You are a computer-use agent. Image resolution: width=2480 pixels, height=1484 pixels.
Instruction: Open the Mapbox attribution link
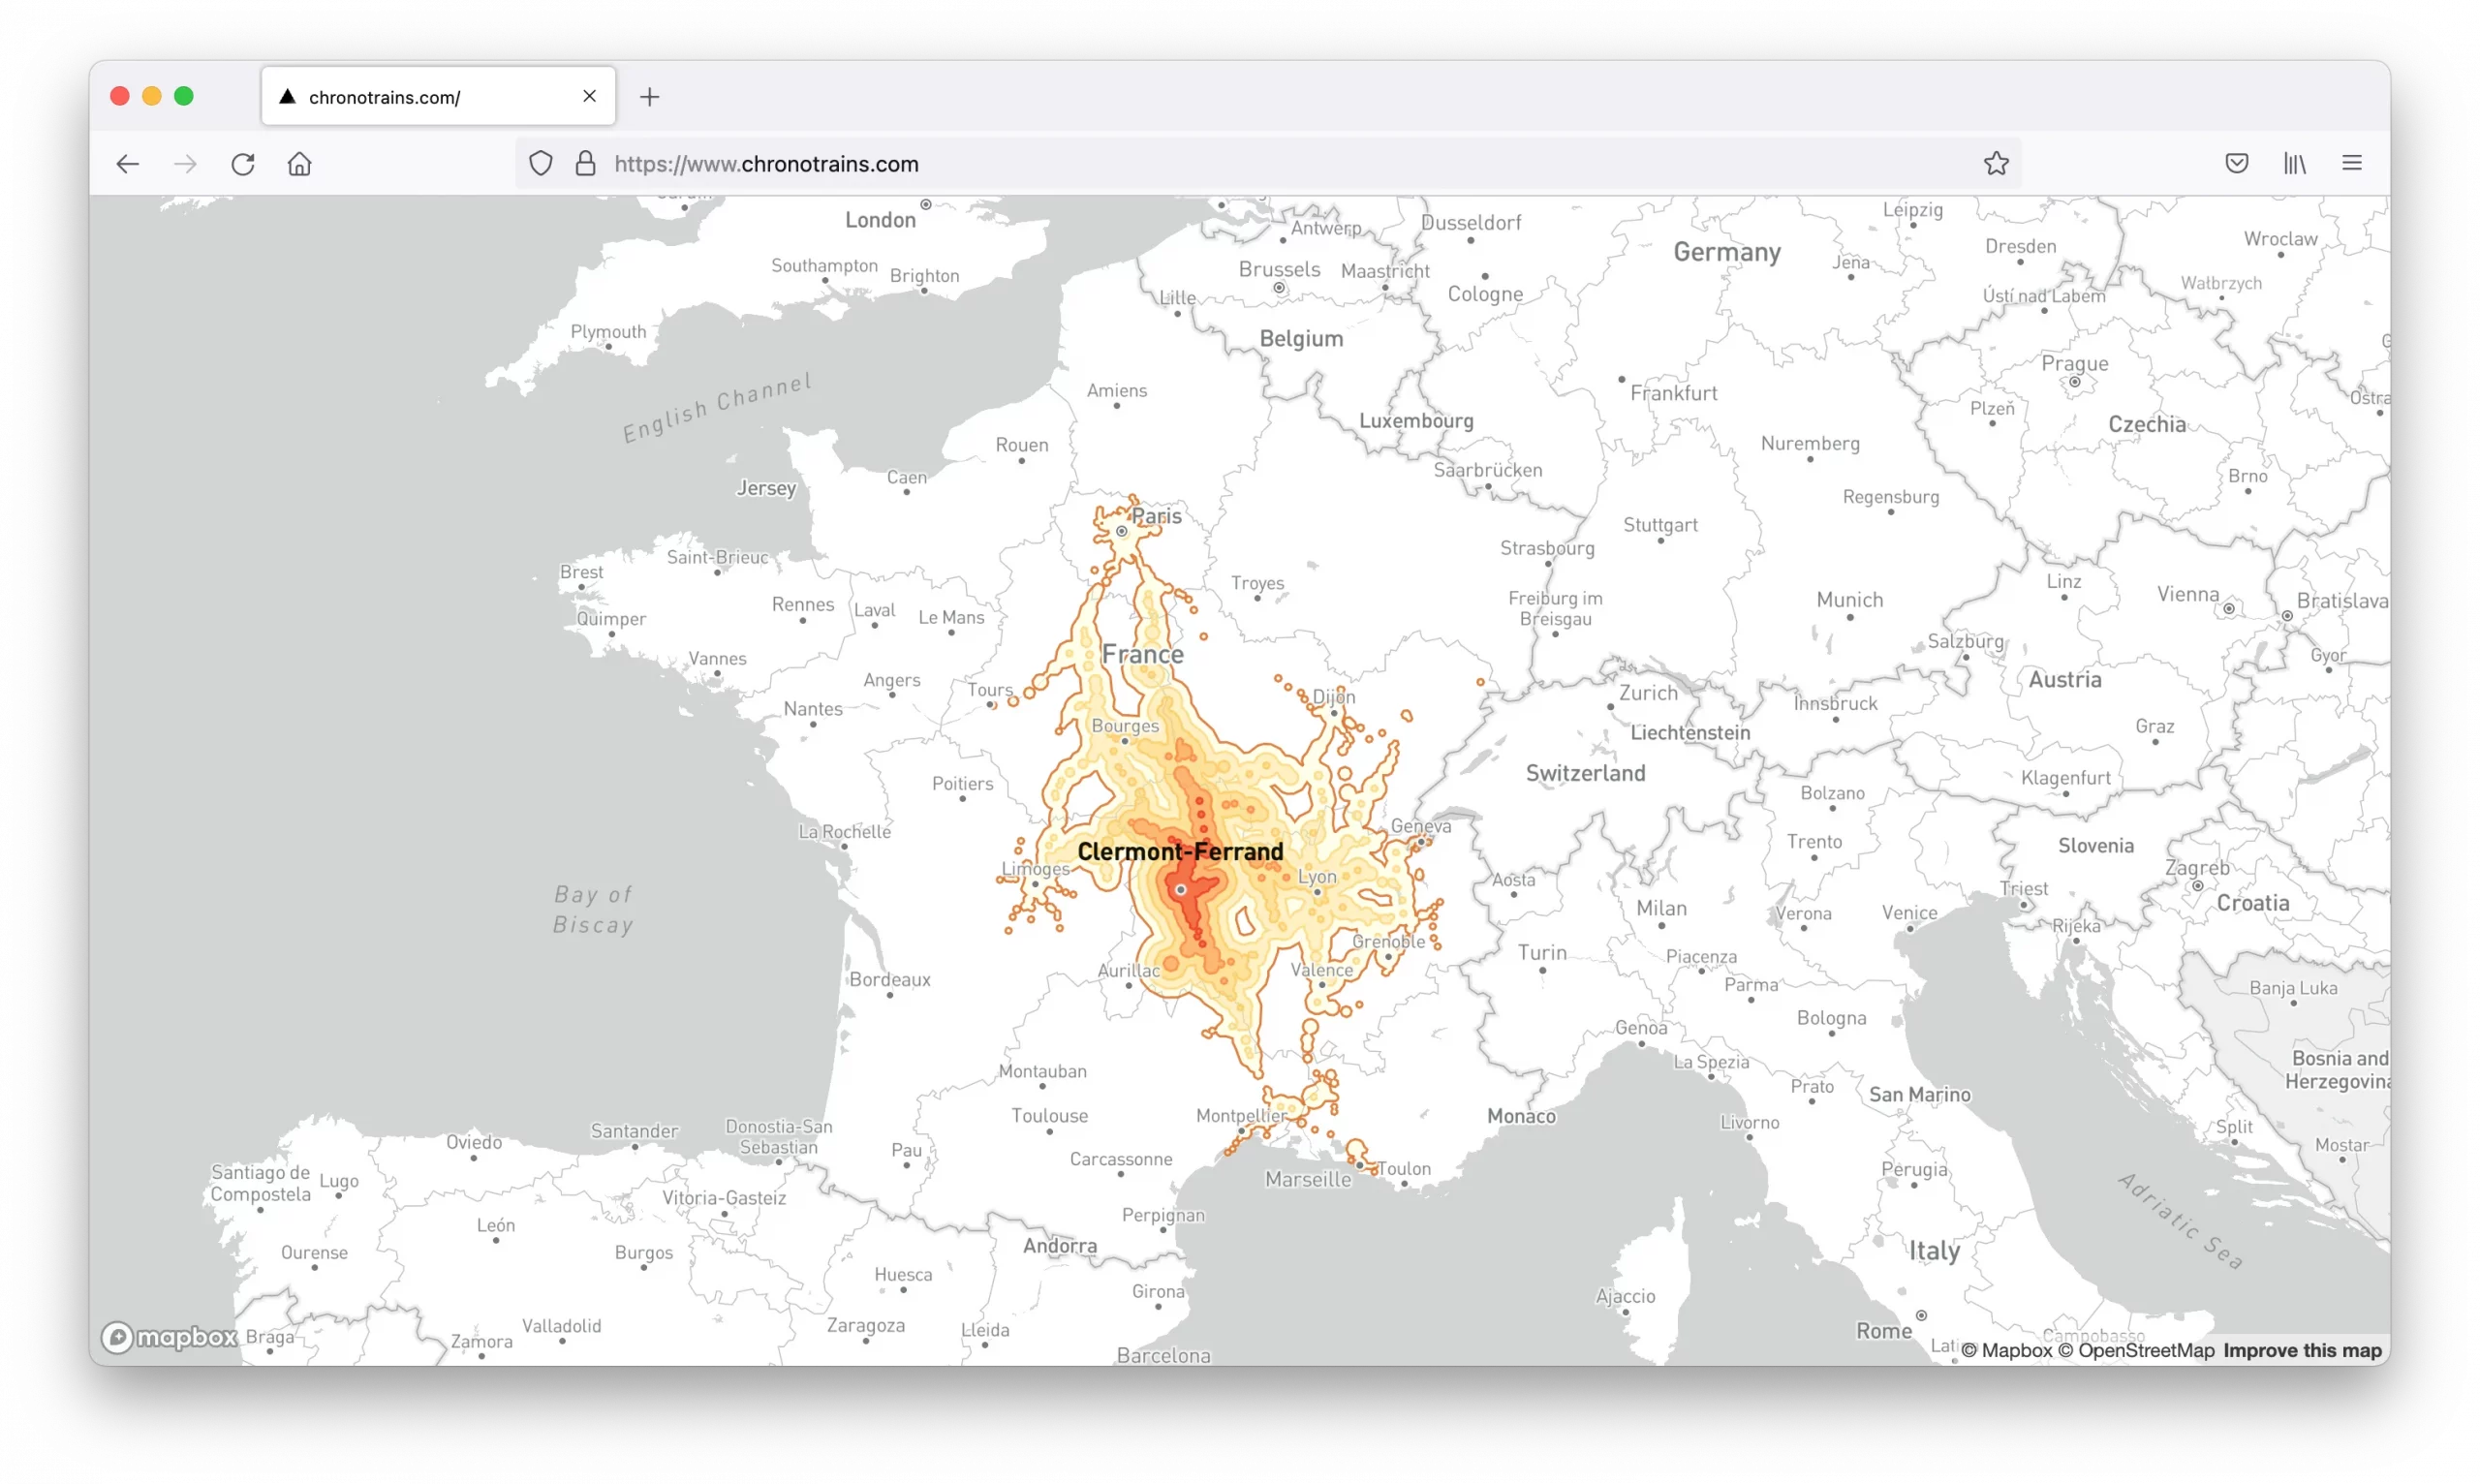click(2006, 1350)
